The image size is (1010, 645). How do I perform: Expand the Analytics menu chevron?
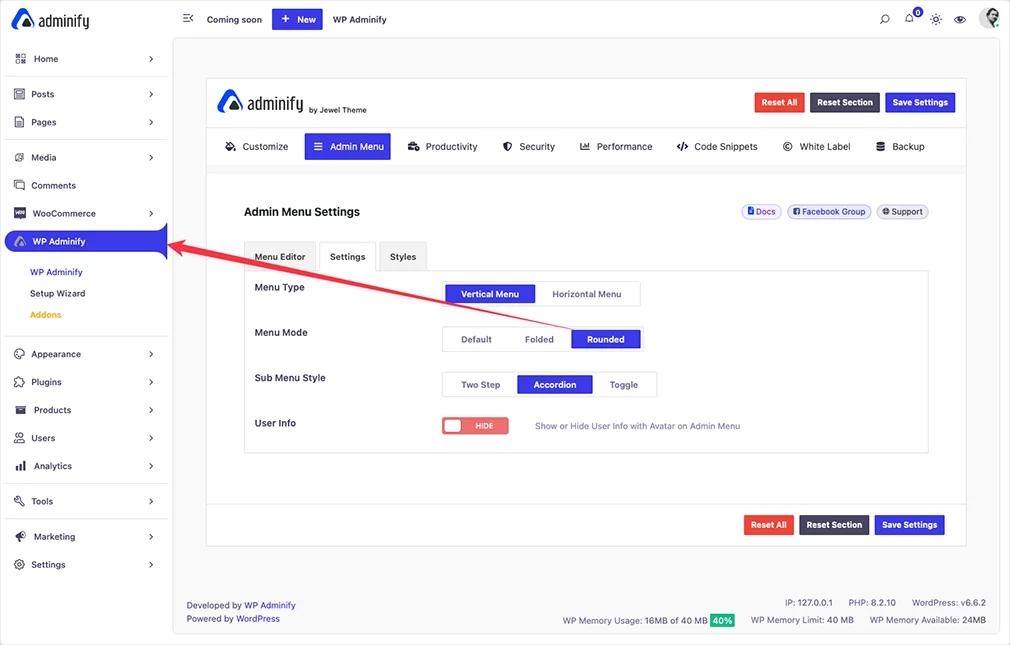coord(151,466)
